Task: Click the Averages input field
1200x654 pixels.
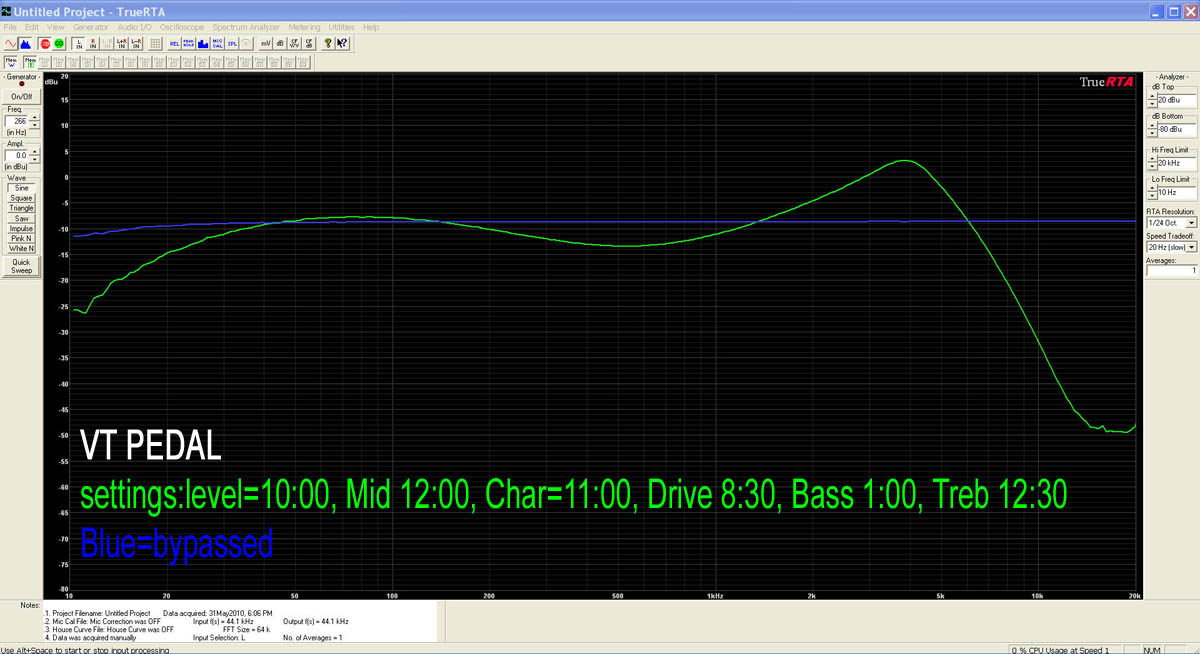Action: pos(1171,270)
